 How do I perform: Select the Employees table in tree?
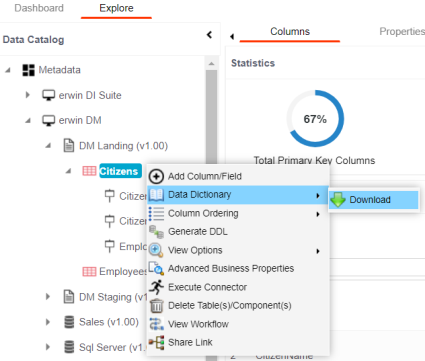click(x=122, y=271)
